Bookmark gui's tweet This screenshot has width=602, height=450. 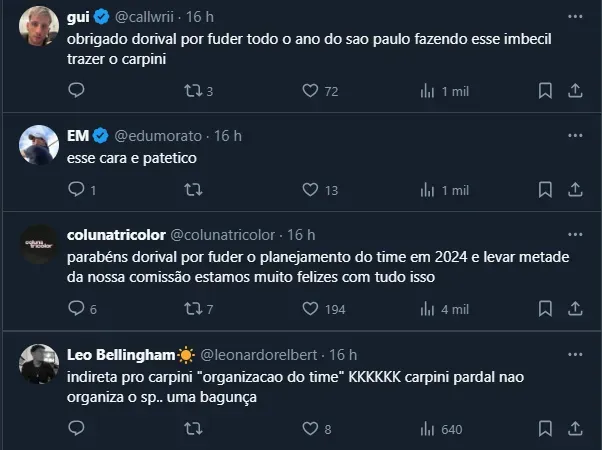click(x=545, y=91)
